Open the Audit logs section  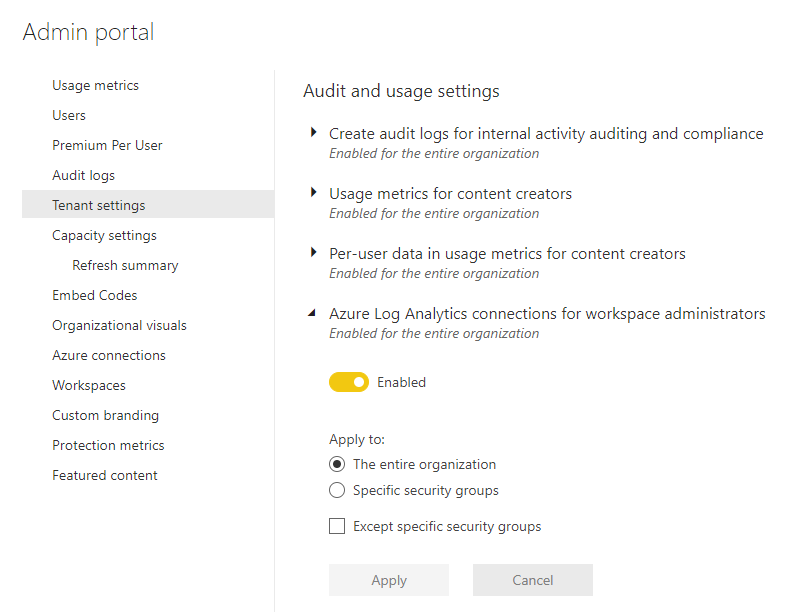[86, 175]
